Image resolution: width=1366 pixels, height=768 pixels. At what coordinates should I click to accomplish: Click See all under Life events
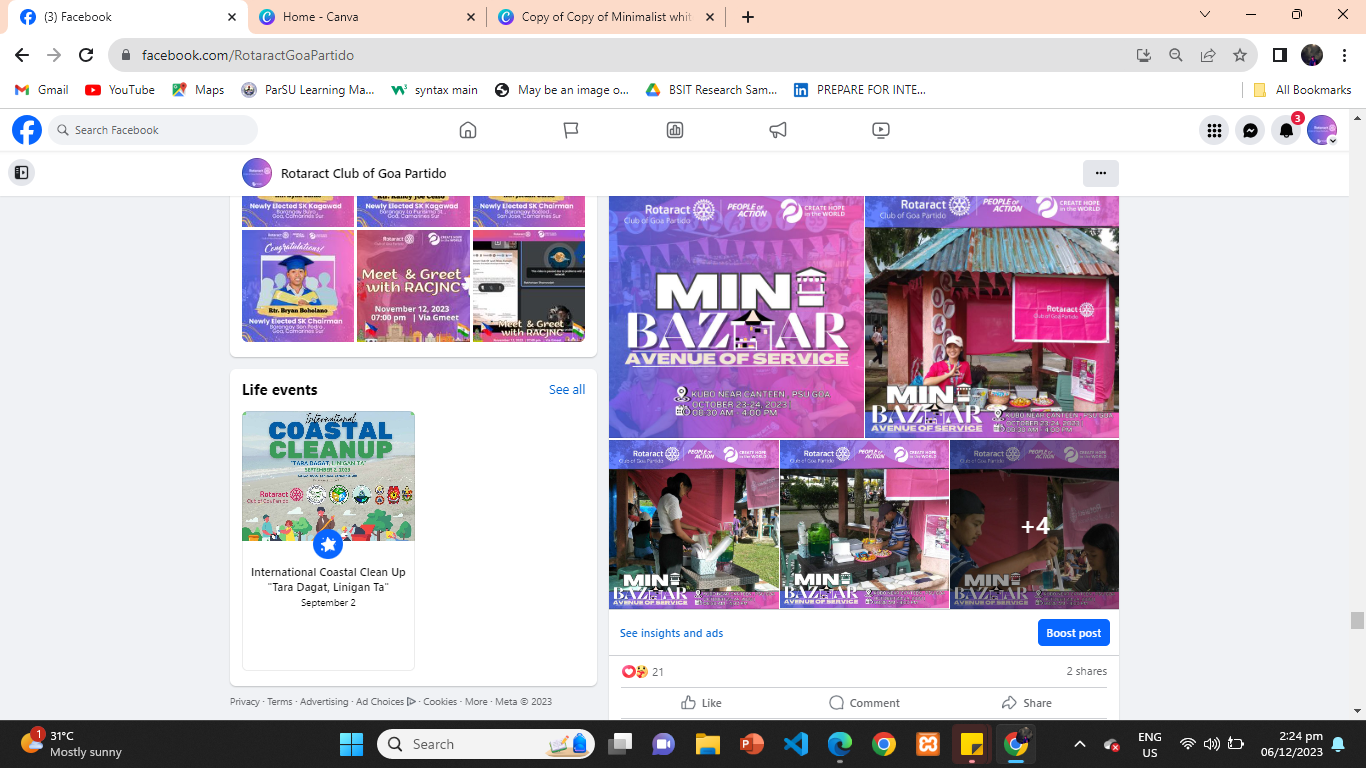pos(567,390)
